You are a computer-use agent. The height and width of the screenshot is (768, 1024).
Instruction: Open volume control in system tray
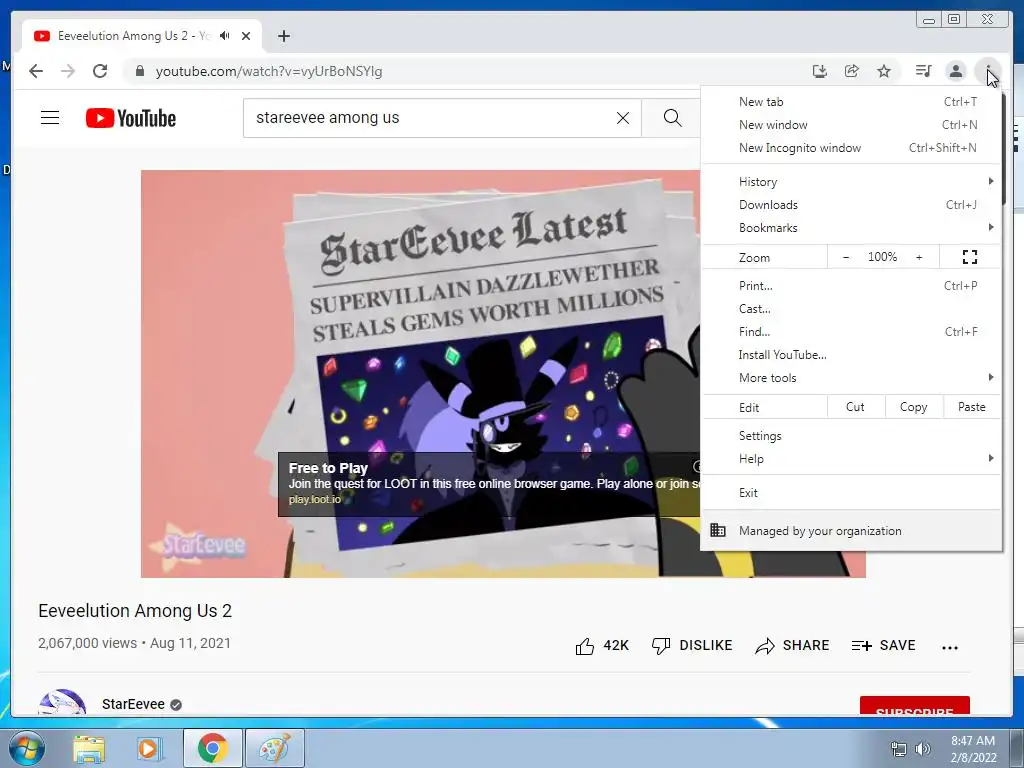[923, 749]
